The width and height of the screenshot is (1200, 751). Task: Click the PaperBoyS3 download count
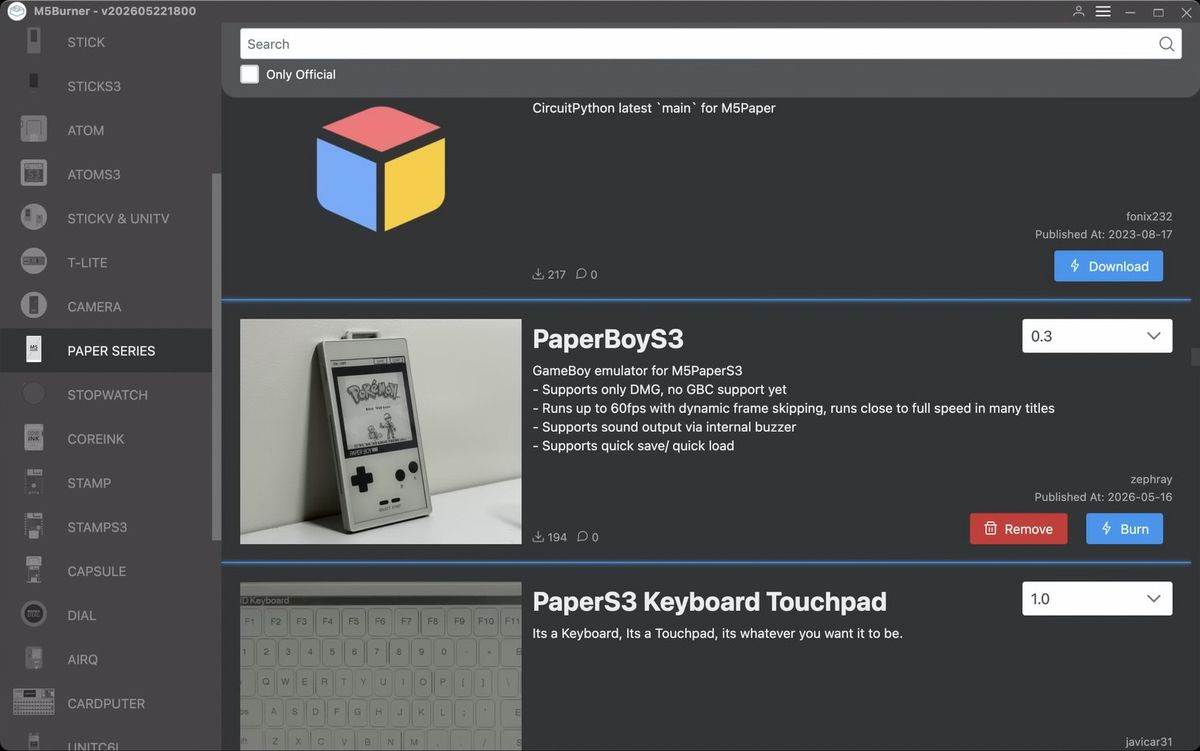[x=550, y=537]
